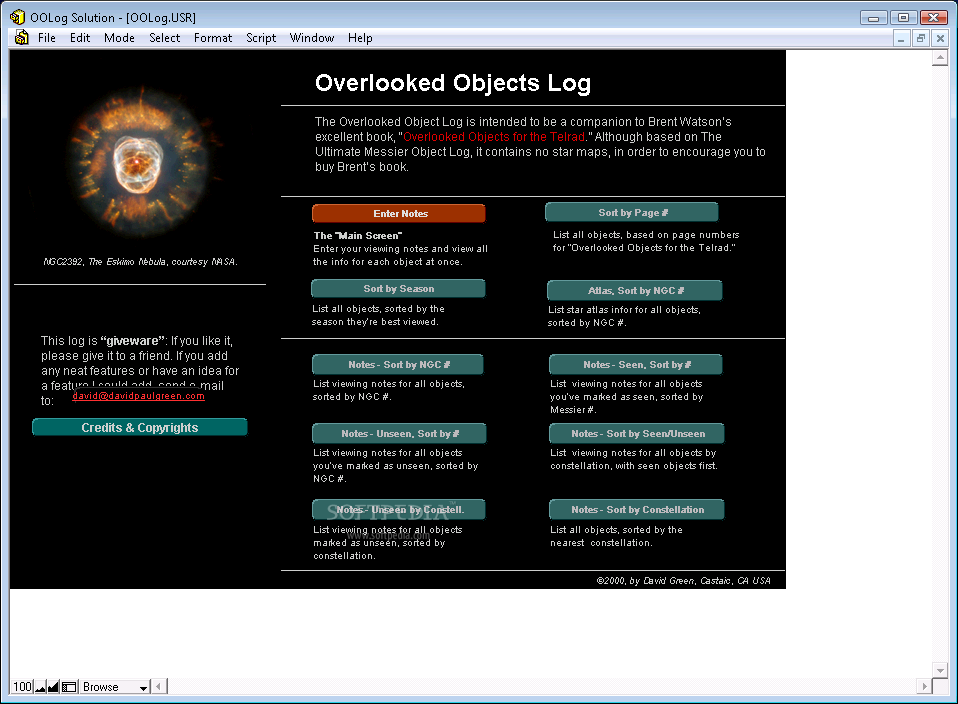Toggle the status area panel icon
Image resolution: width=958 pixels, height=704 pixels.
point(69,687)
